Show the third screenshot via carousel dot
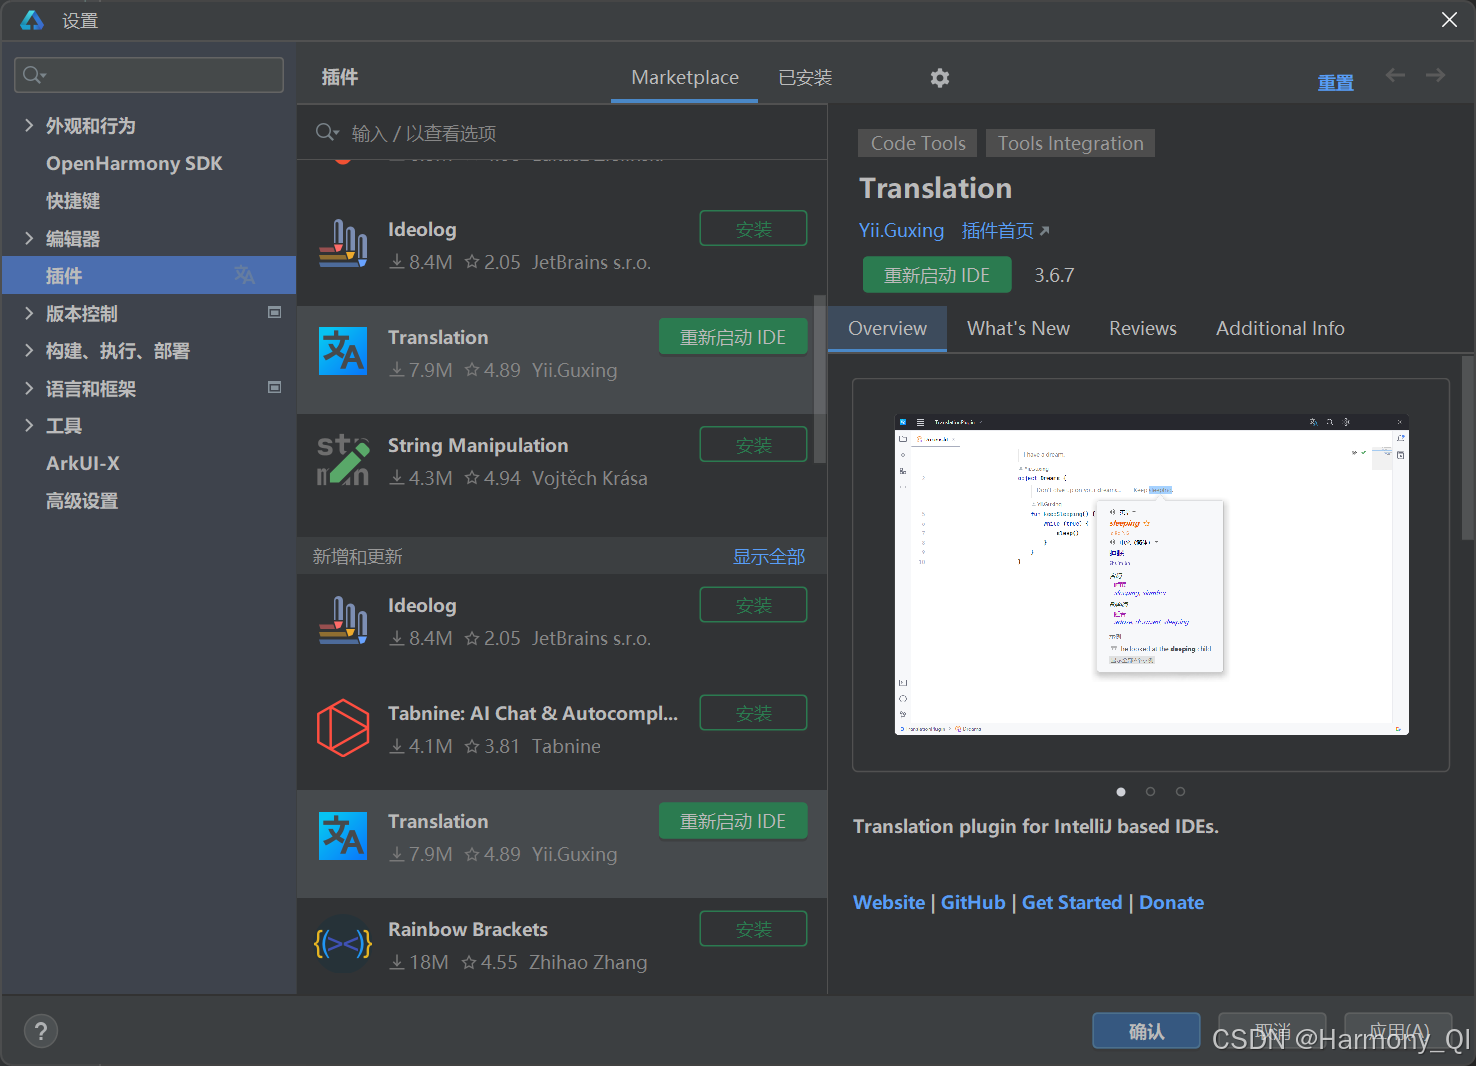Image resolution: width=1476 pixels, height=1066 pixels. click(x=1181, y=791)
